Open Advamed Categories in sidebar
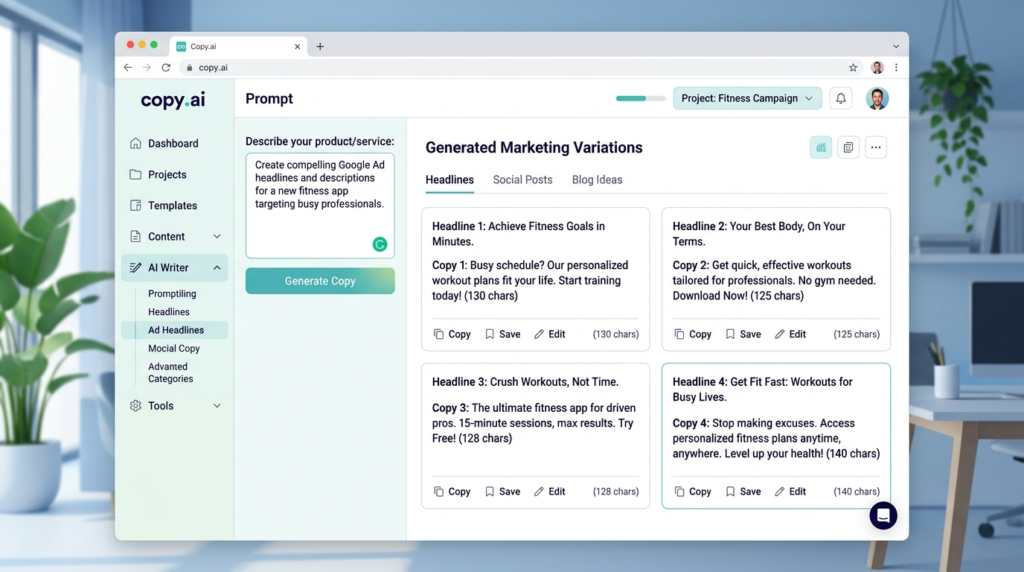The image size is (1024, 572). click(x=170, y=373)
